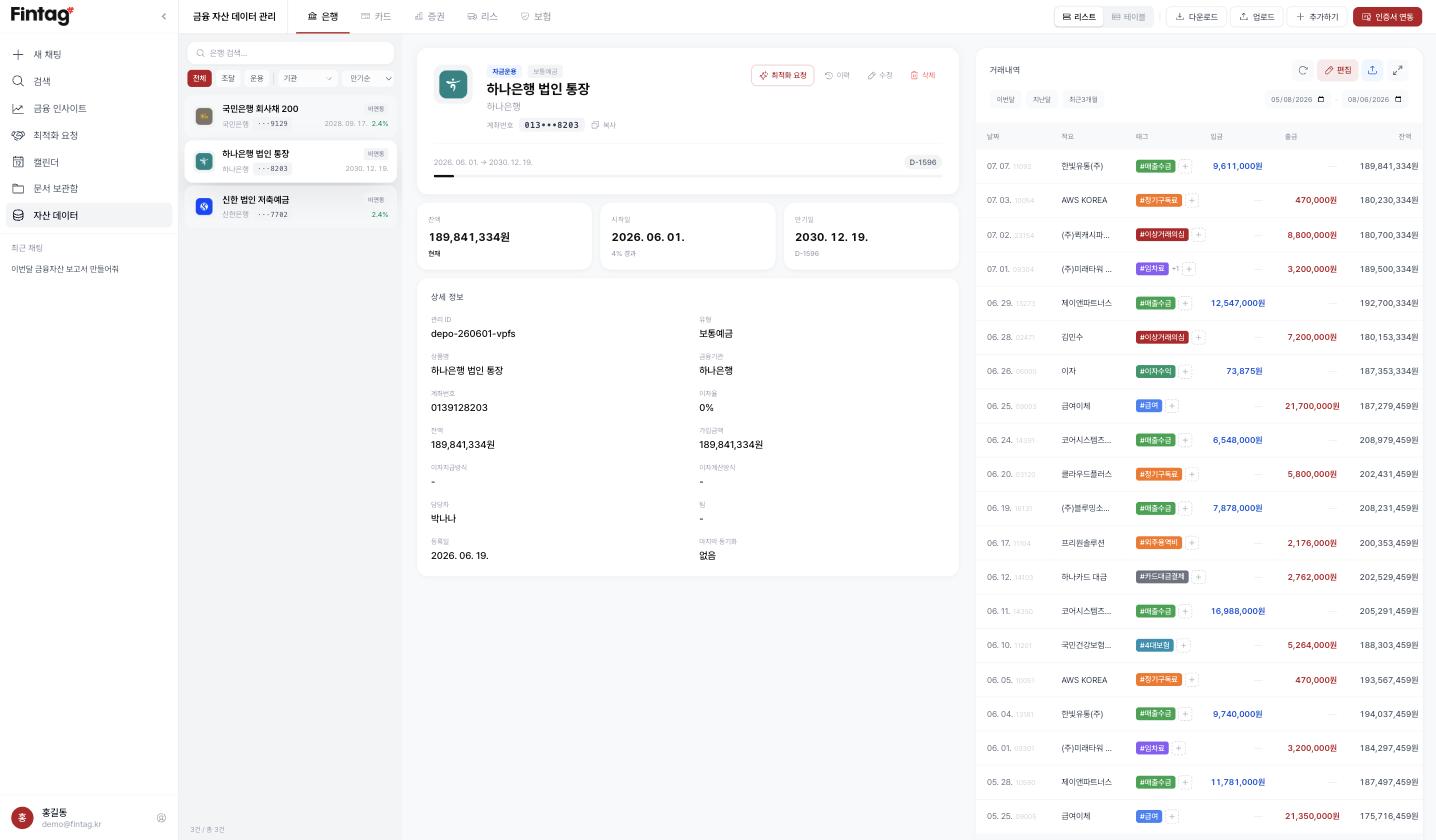Viewport: 1436px width, 840px height.
Task: Add a tag to the 프리원솔루션 row
Action: tap(1191, 543)
